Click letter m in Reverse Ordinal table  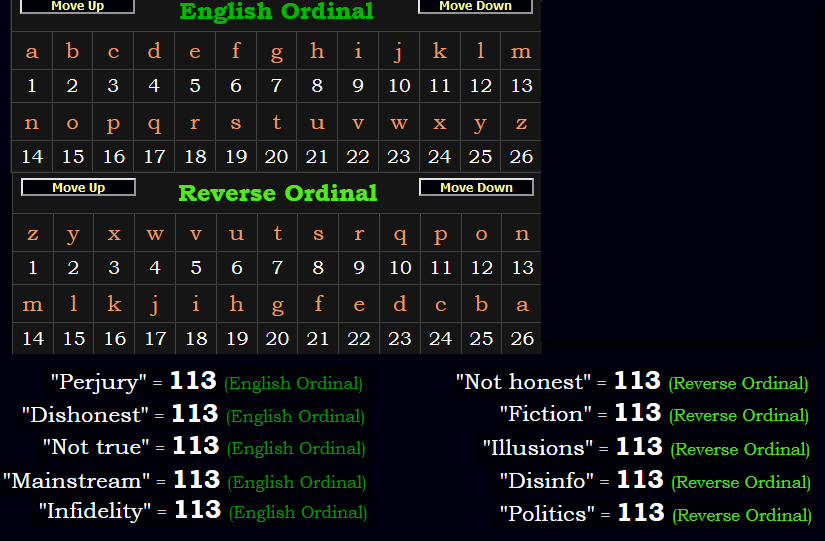point(33,304)
